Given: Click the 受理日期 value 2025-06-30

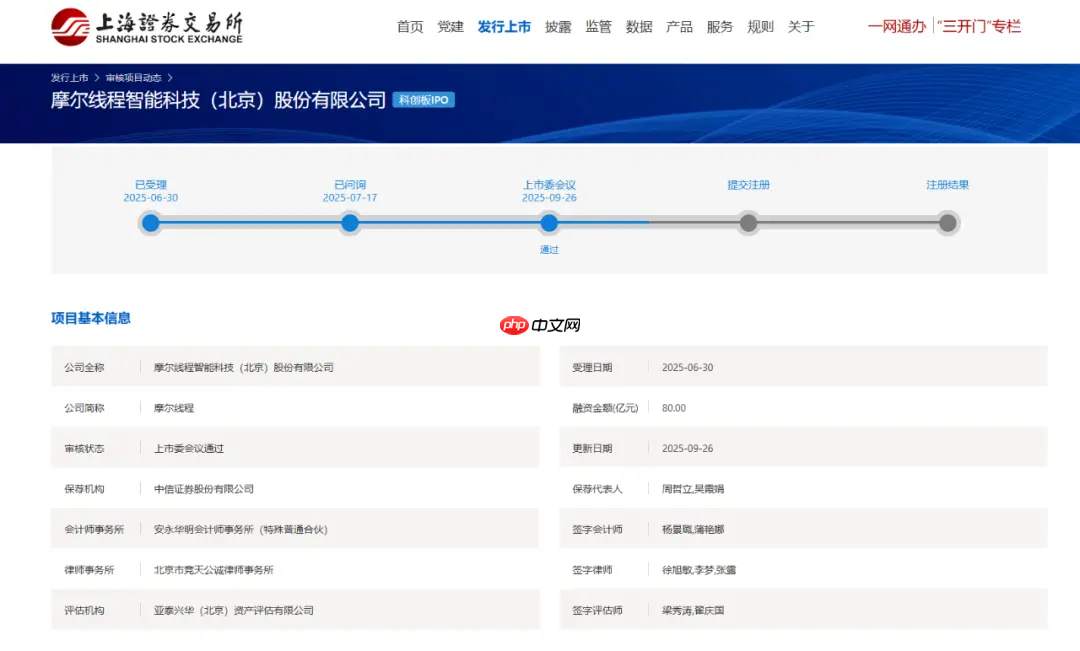Looking at the screenshot, I should pyautogui.click(x=687, y=368).
